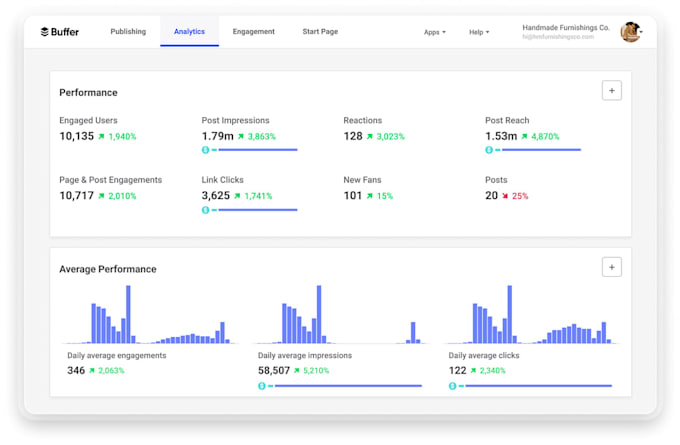The height and width of the screenshot is (445, 680).
Task: Click the circle icon under Daily average impressions
Action: tap(262, 386)
